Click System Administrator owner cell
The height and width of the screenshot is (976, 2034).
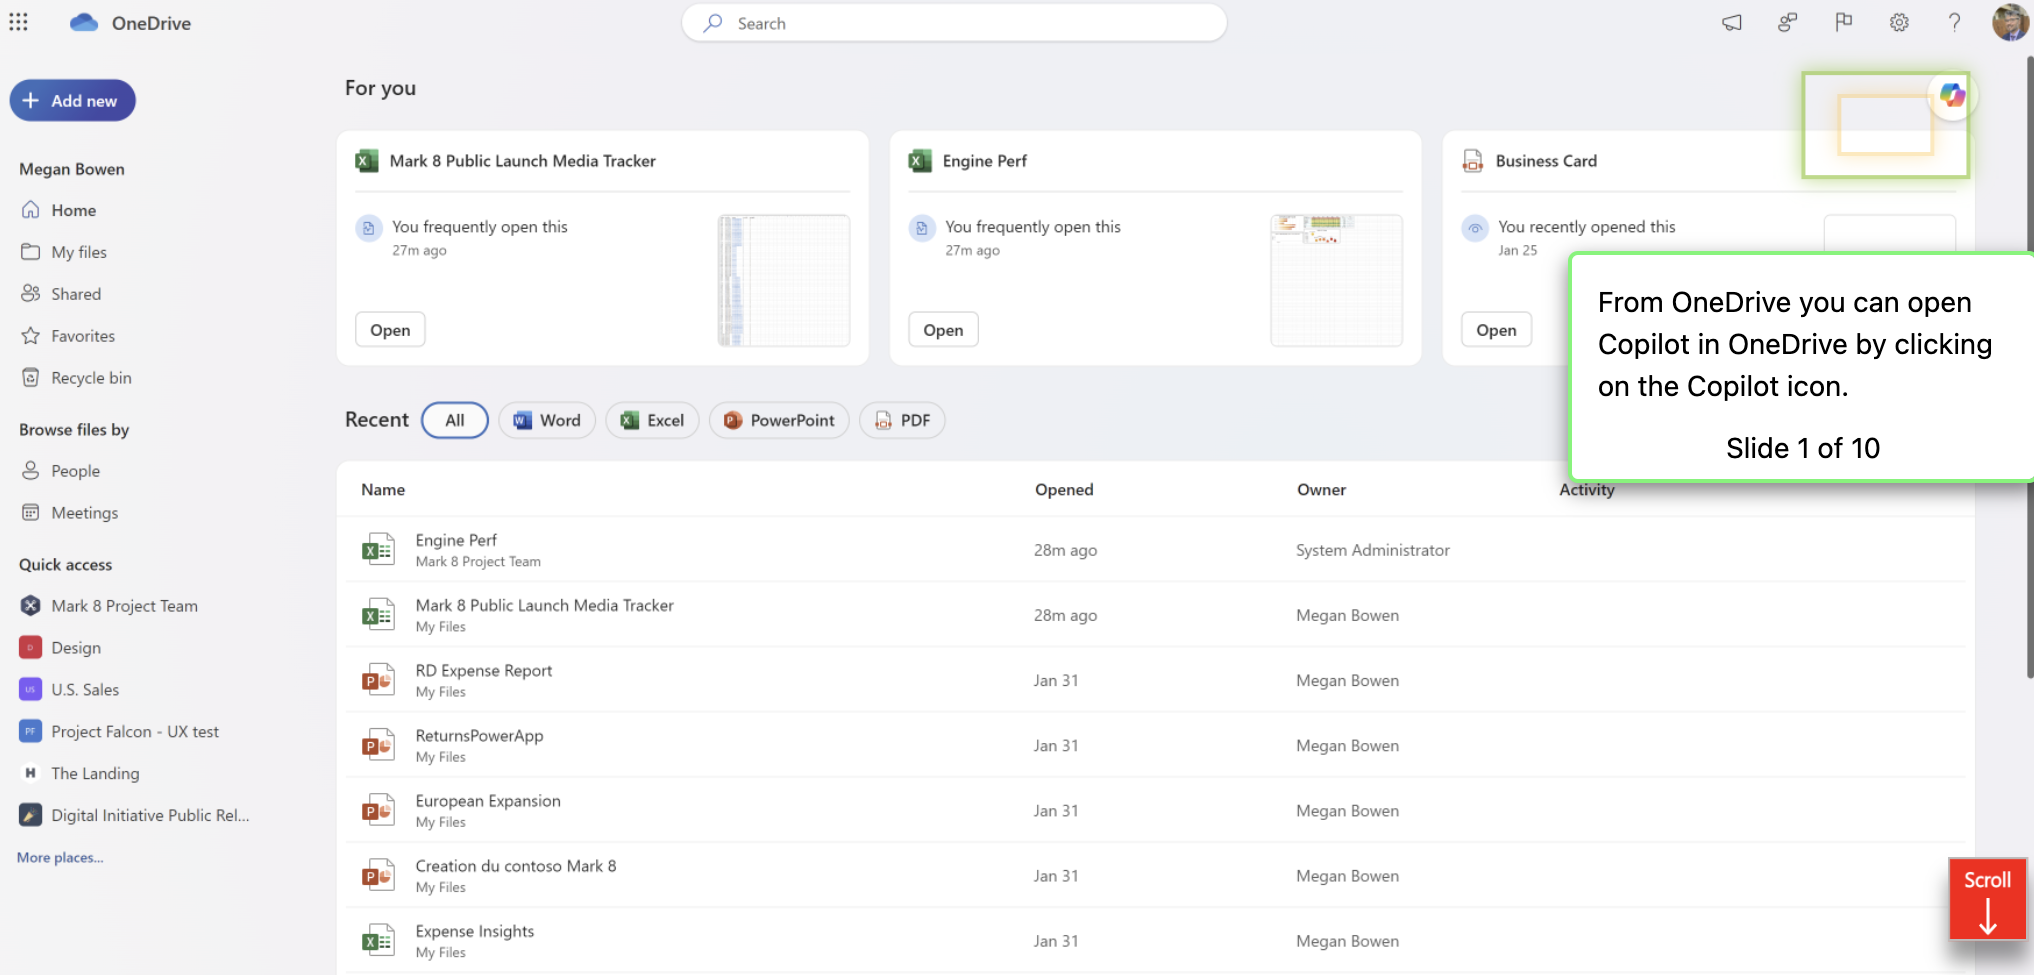(1373, 550)
